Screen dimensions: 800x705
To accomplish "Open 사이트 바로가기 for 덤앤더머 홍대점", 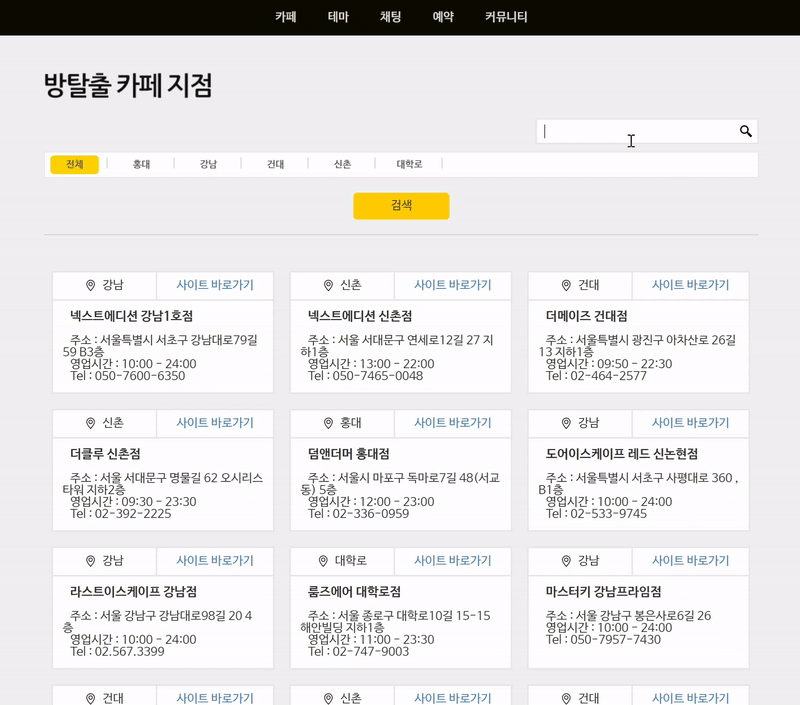I will [x=453, y=423].
